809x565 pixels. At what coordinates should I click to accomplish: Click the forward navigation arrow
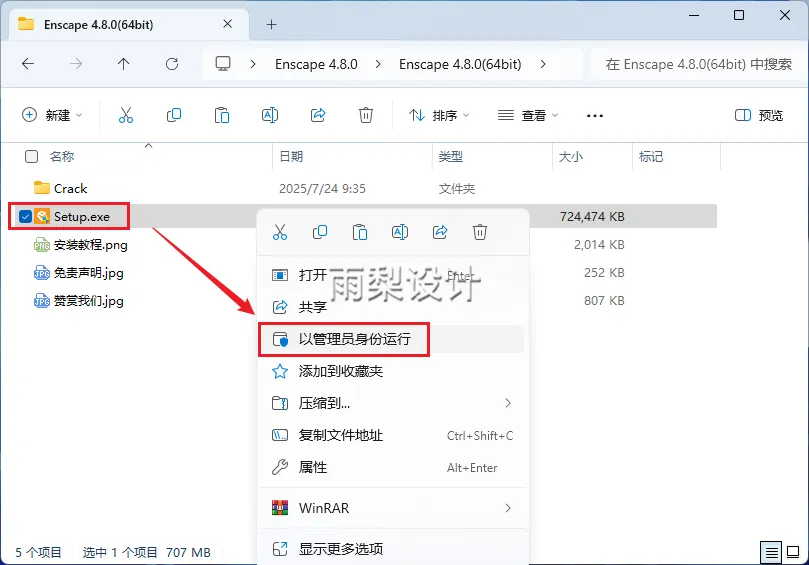(x=76, y=64)
